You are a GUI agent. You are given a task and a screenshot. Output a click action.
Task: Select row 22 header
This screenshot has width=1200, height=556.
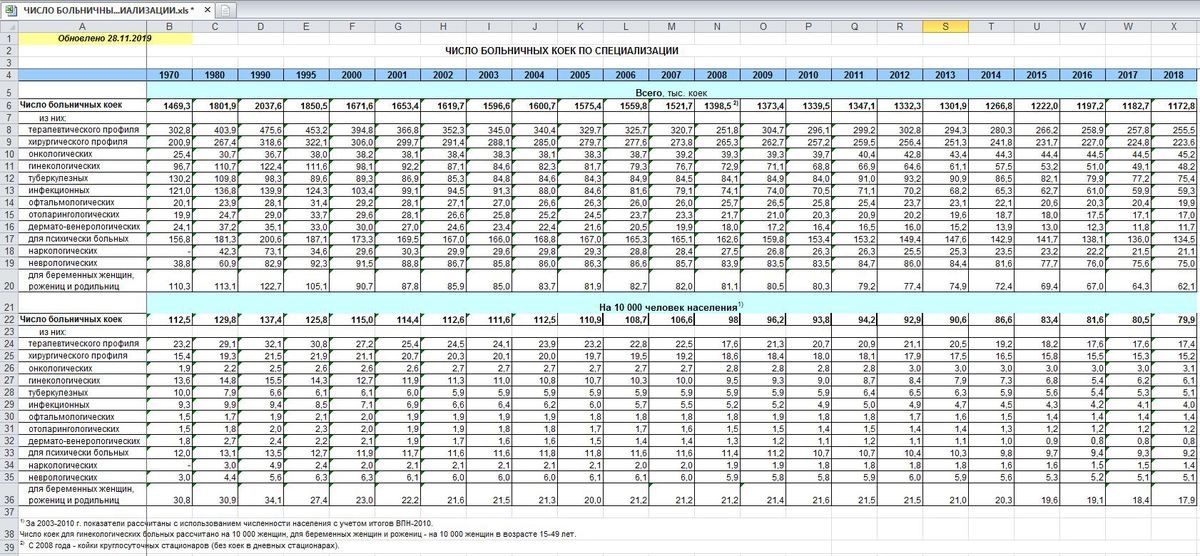[x=8, y=320]
